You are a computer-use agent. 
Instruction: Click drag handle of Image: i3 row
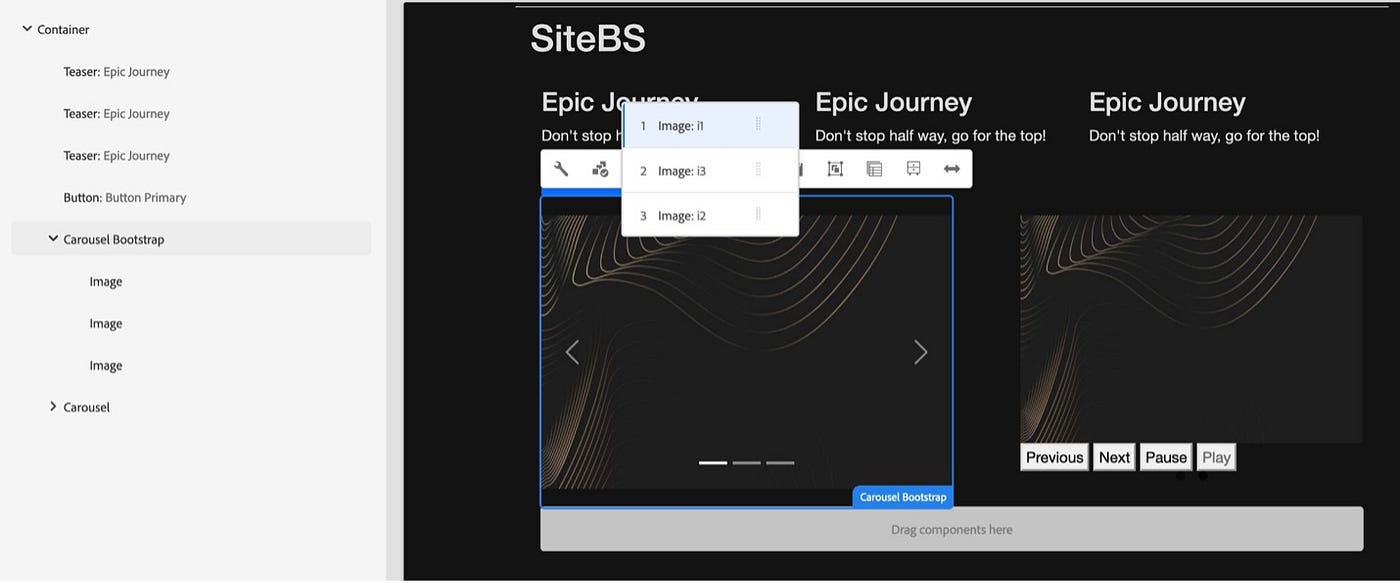point(758,170)
